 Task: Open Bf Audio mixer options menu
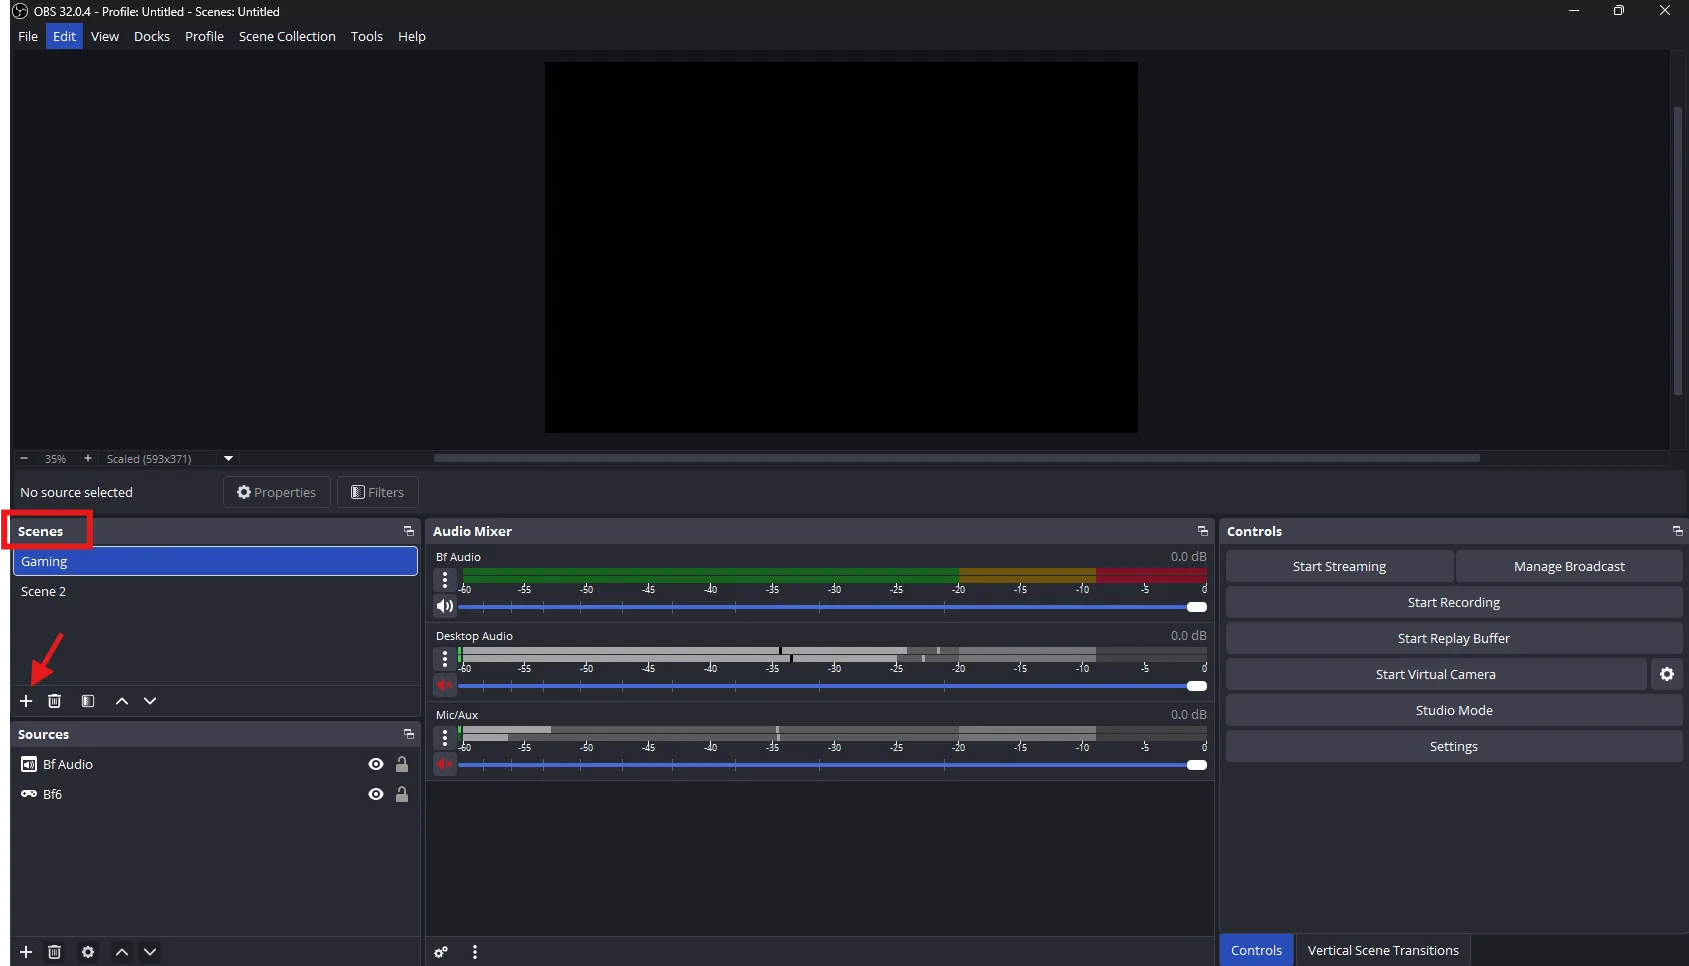(445, 580)
